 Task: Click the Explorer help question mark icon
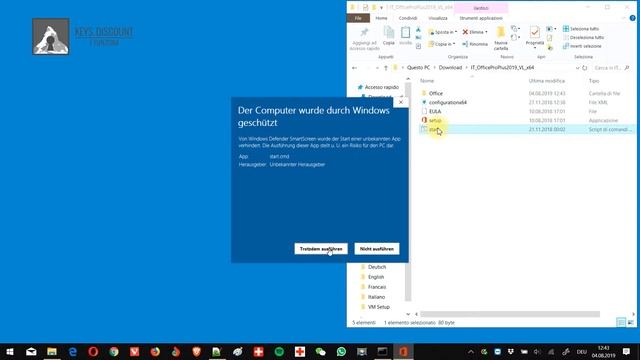pyautogui.click(x=633, y=18)
